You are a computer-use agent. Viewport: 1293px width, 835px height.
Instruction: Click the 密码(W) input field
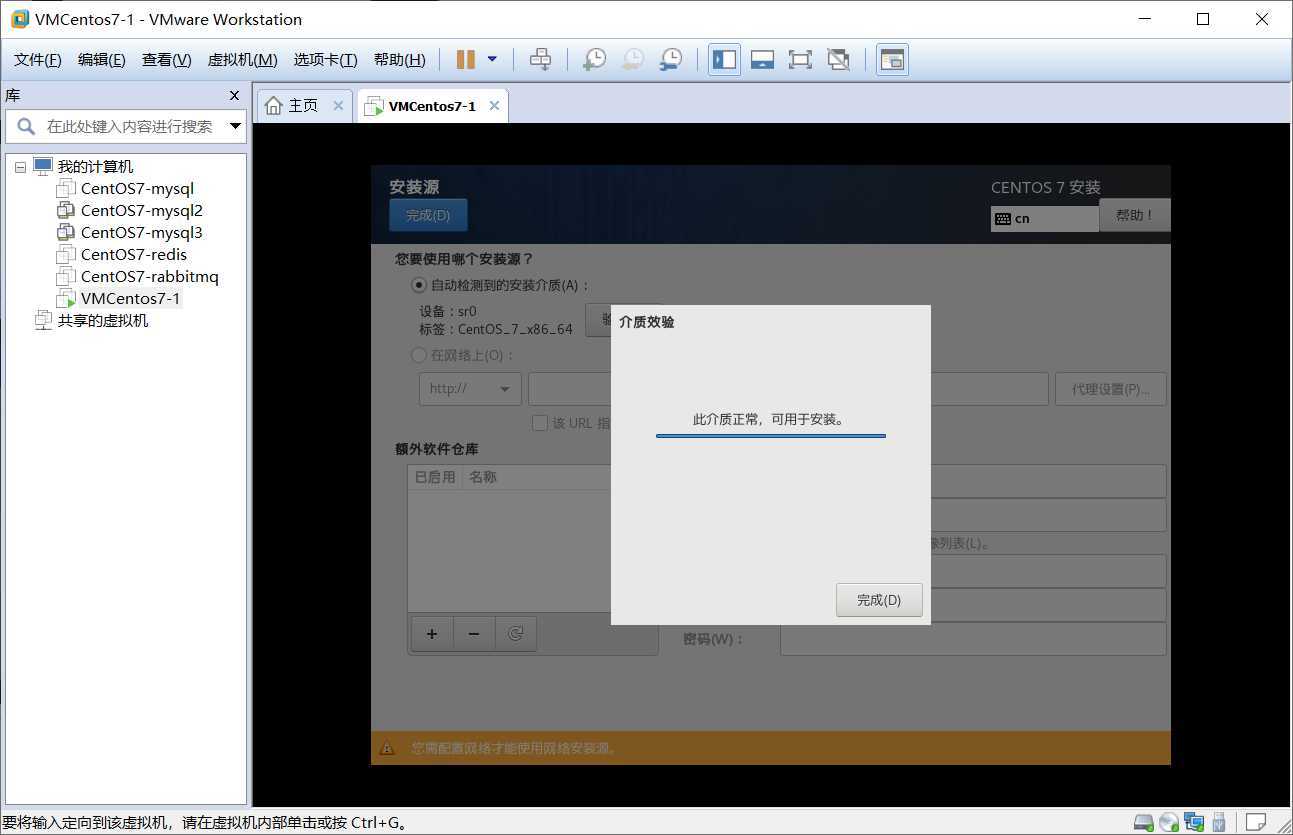[973, 639]
